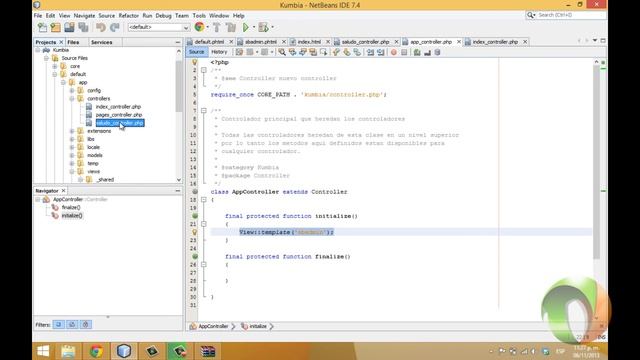The image size is (640, 360).
Task: Click the Projects panel vertical scrollbar
Action: pyautogui.click(x=179, y=86)
